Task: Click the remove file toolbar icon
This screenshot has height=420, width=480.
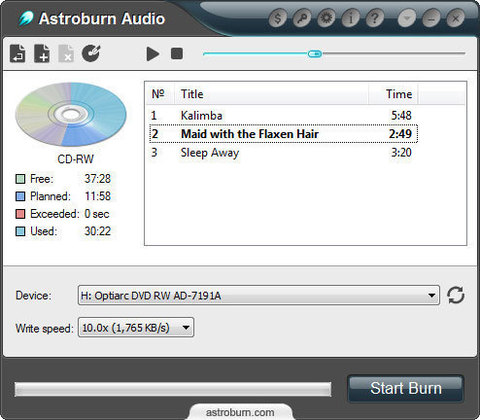Action: [x=66, y=53]
